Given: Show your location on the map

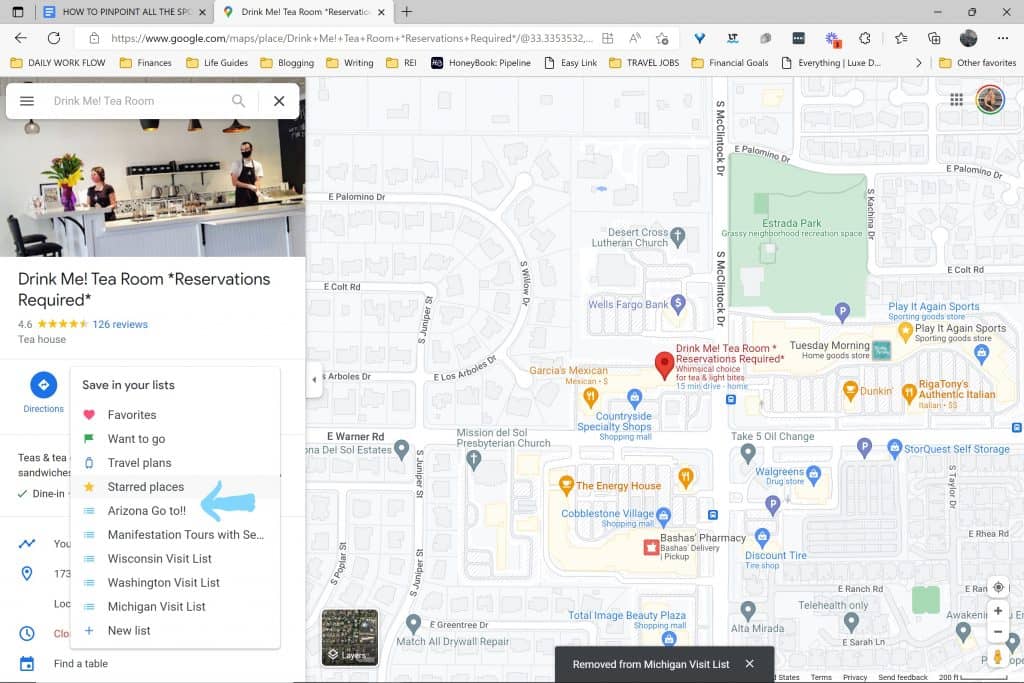Looking at the screenshot, I should coord(998,587).
